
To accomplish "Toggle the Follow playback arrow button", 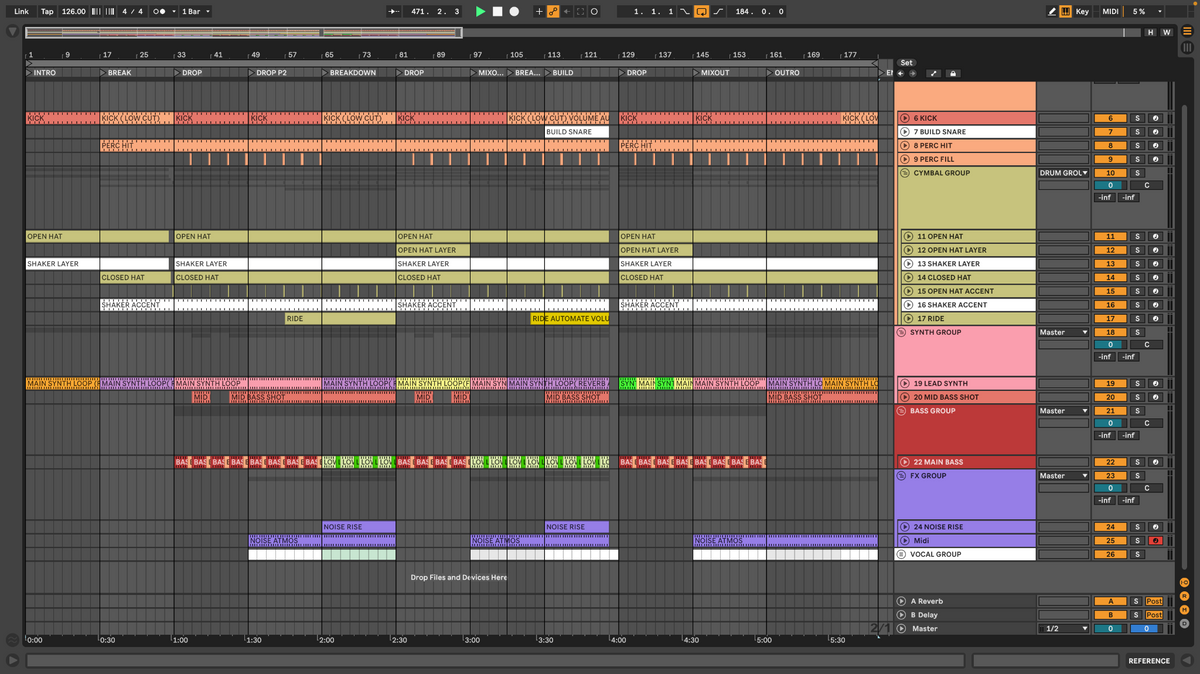I will point(394,11).
